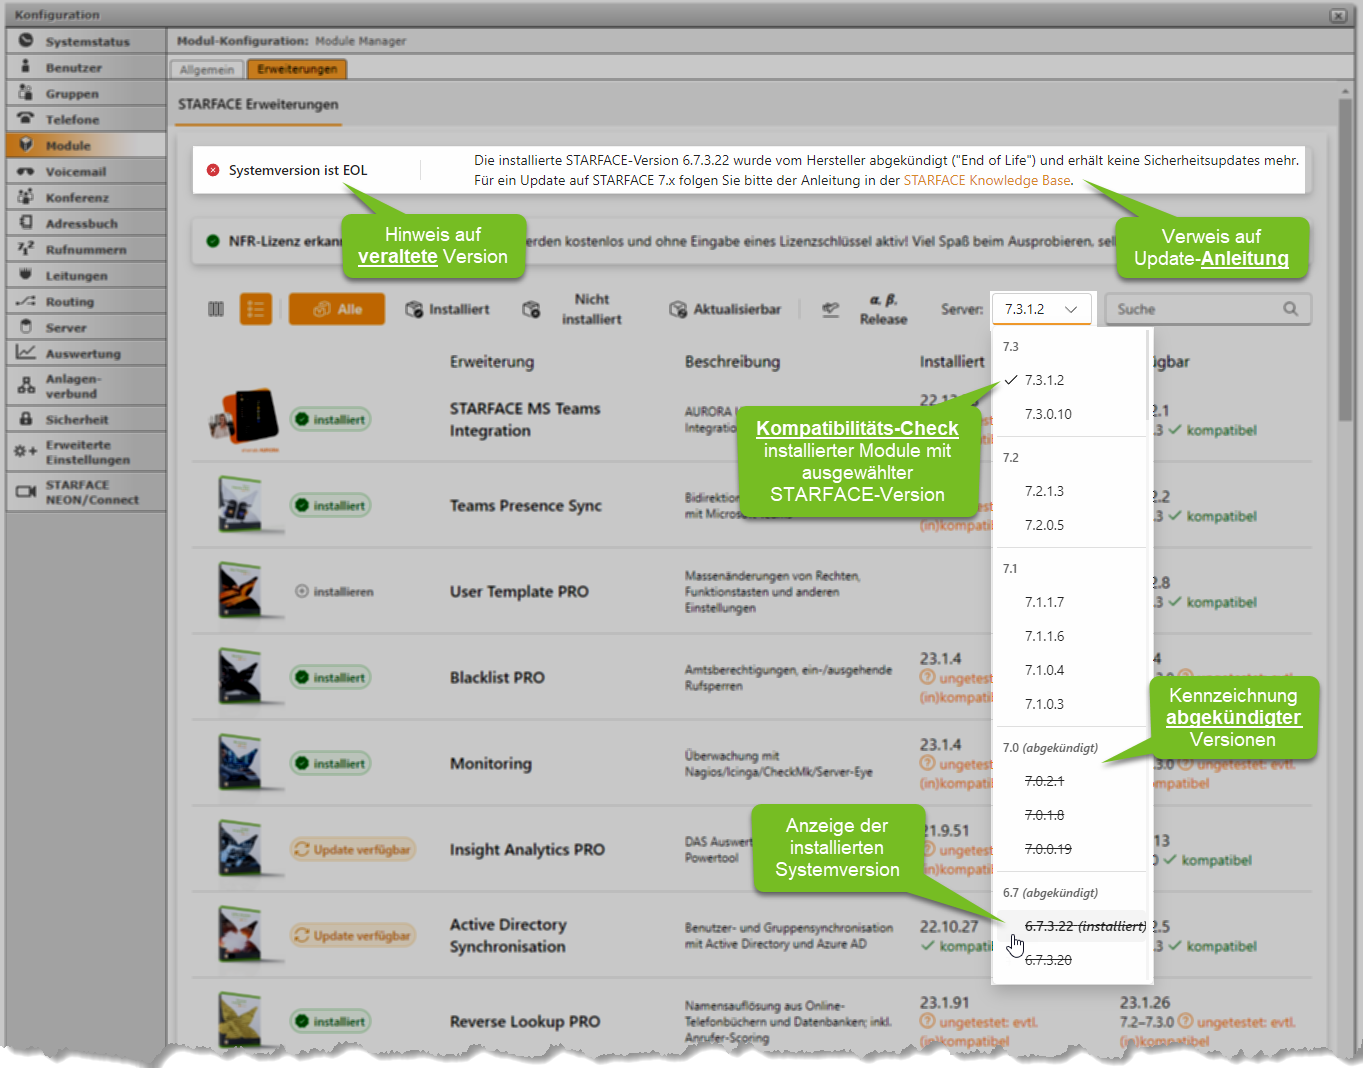The height and width of the screenshot is (1068, 1363).
Task: Click the Routing sidebar icon
Action: [26, 301]
